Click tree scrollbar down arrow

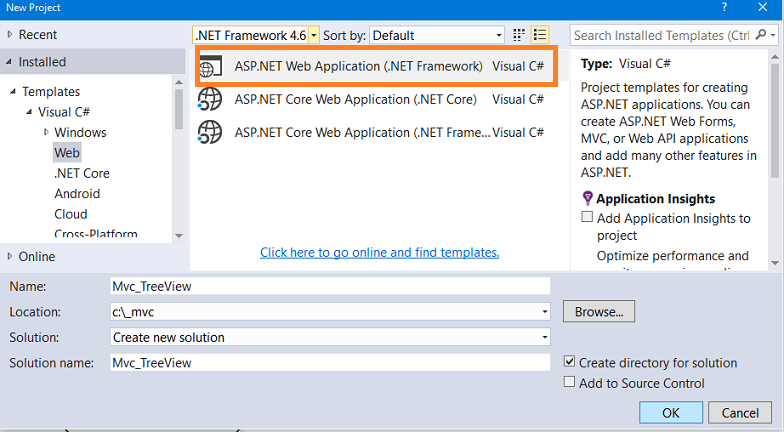179,236
